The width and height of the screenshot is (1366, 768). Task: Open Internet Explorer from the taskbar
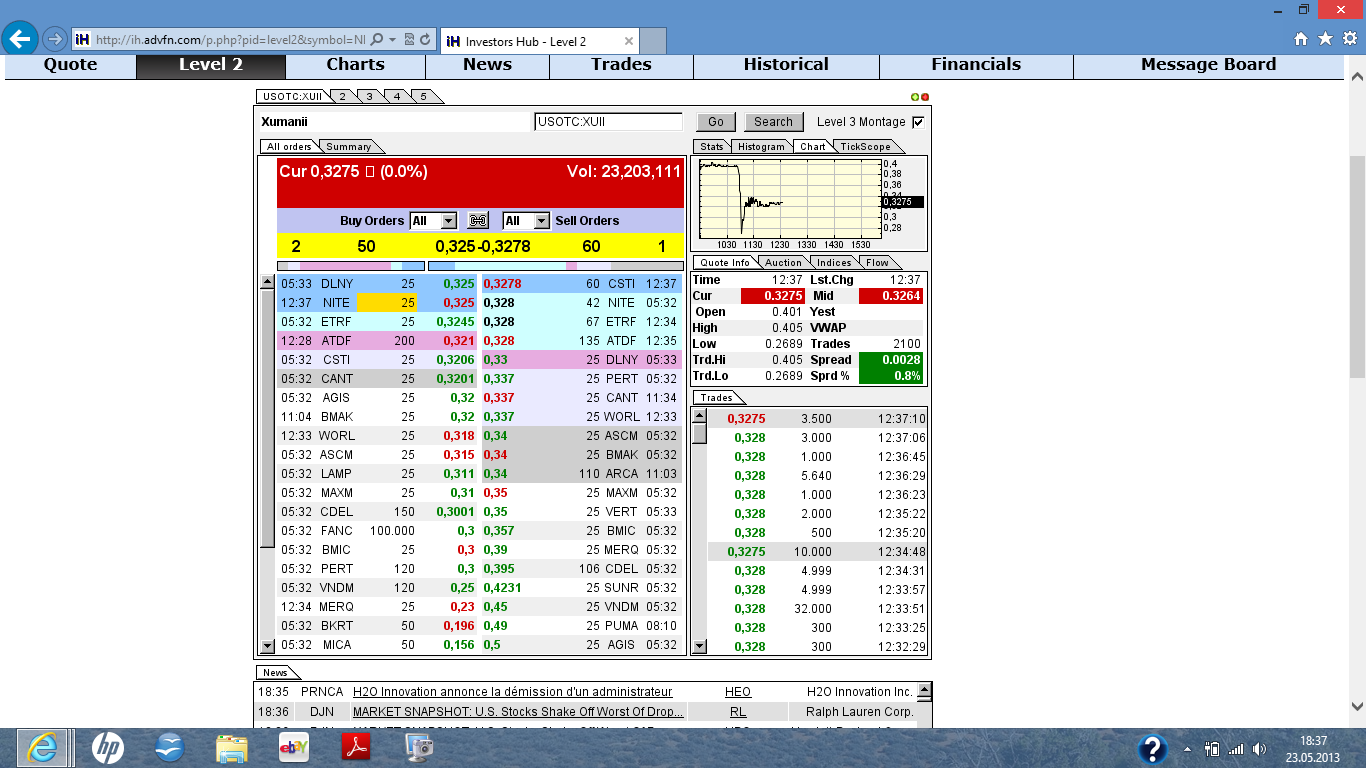42,748
